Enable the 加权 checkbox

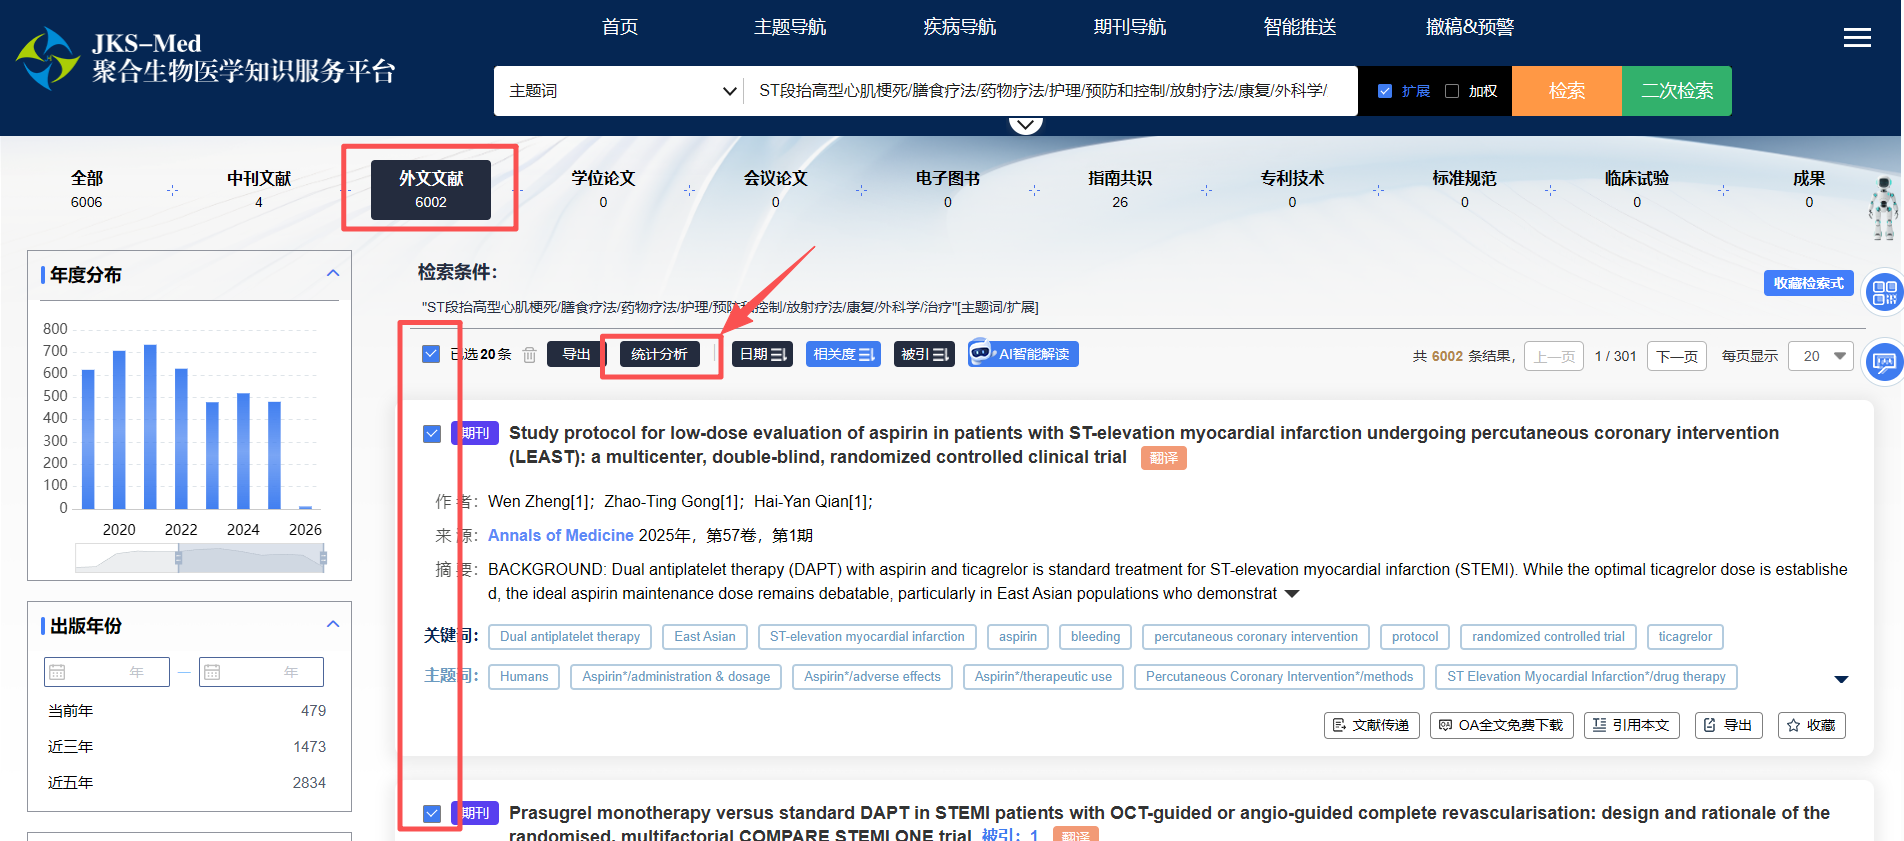(1452, 91)
